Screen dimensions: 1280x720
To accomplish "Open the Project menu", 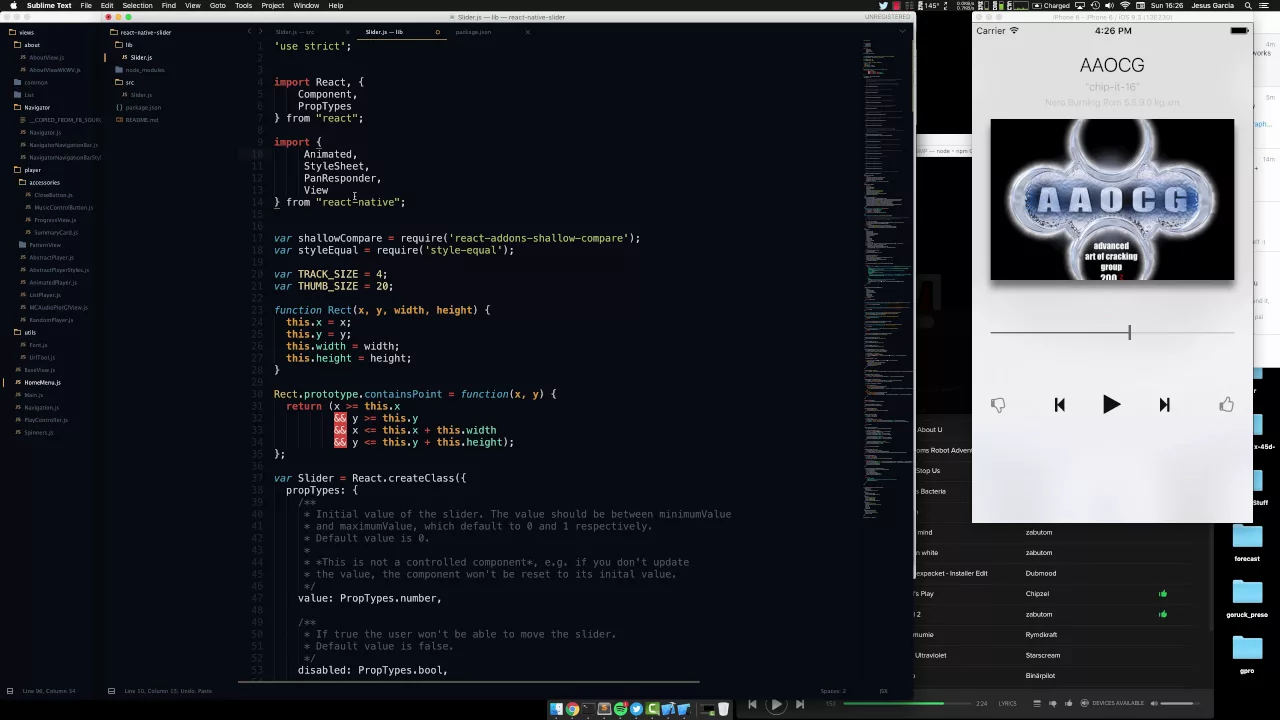I will [273, 6].
